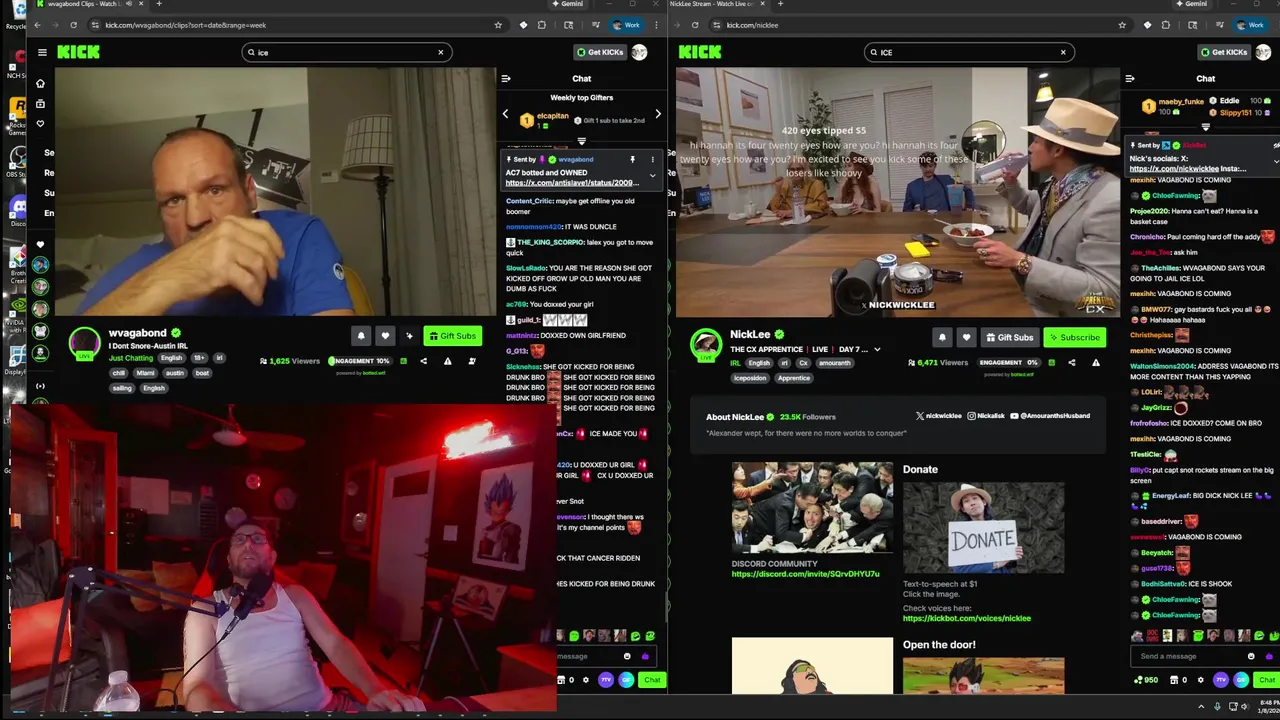Viewport: 1280px width, 720px height.
Task: Expand NickLee stream title dropdown
Action: click(x=877, y=350)
